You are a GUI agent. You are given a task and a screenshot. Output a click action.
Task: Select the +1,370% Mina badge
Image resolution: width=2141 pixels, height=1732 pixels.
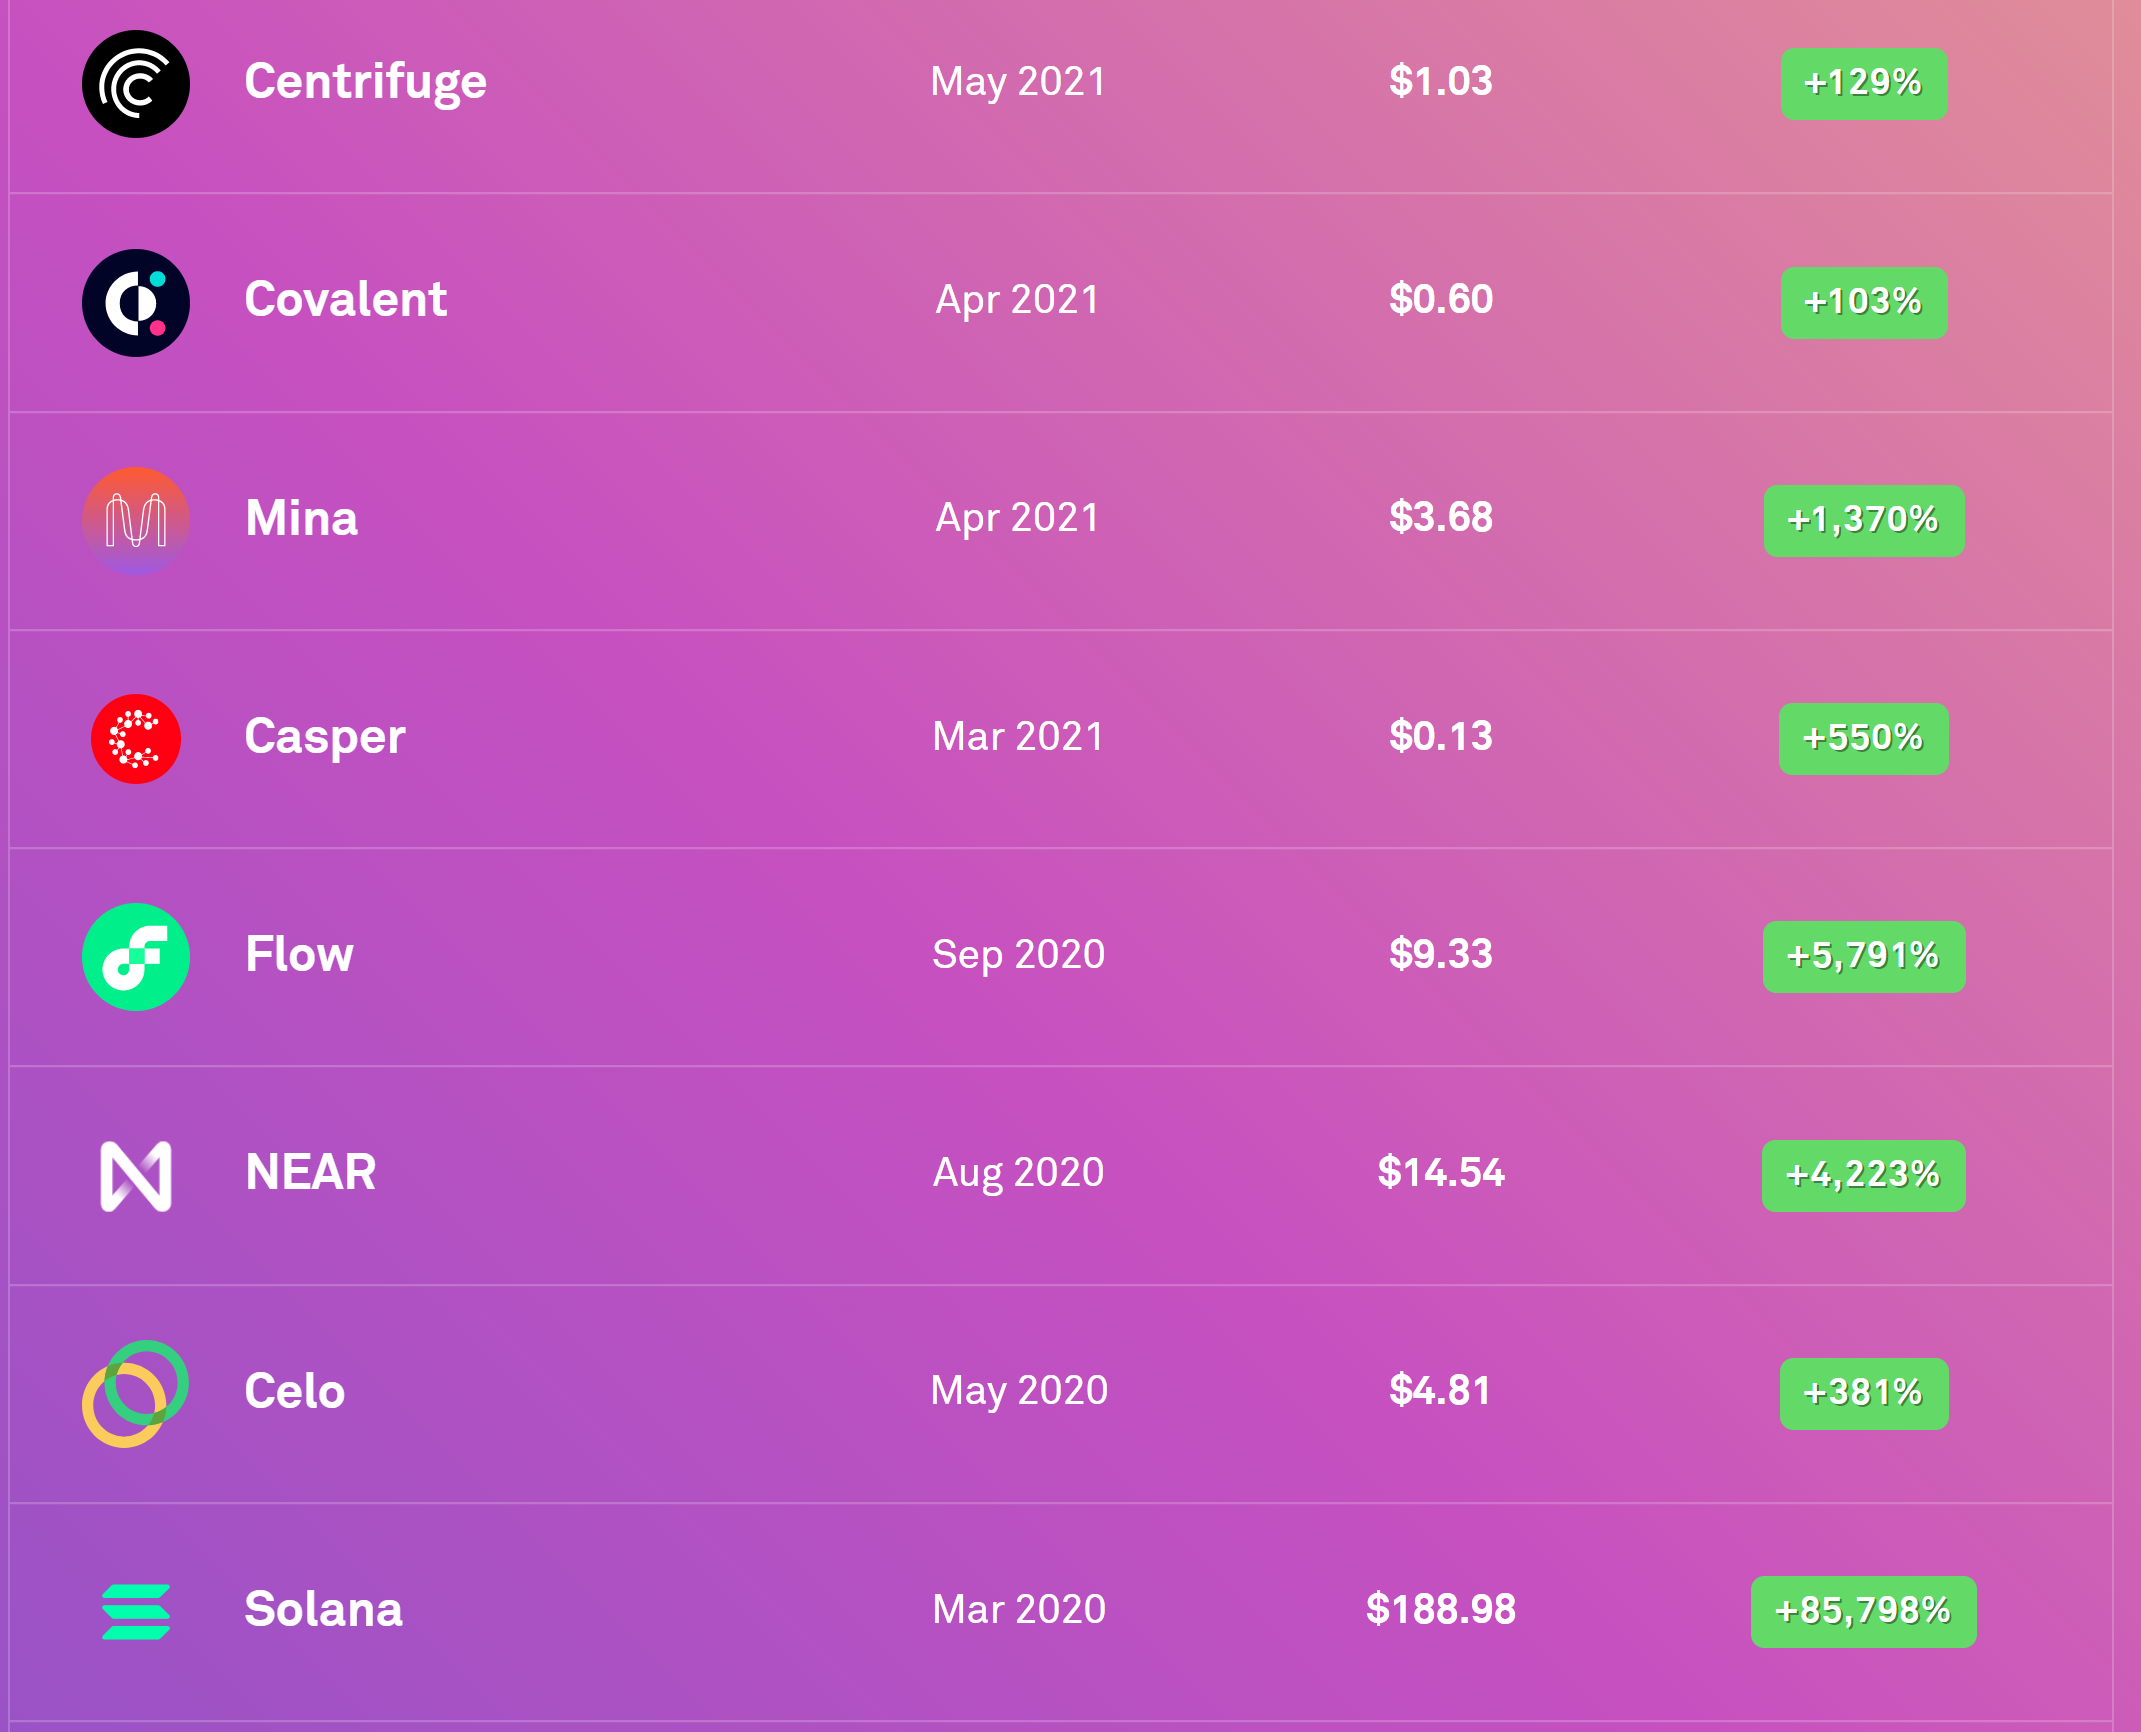(x=1864, y=521)
